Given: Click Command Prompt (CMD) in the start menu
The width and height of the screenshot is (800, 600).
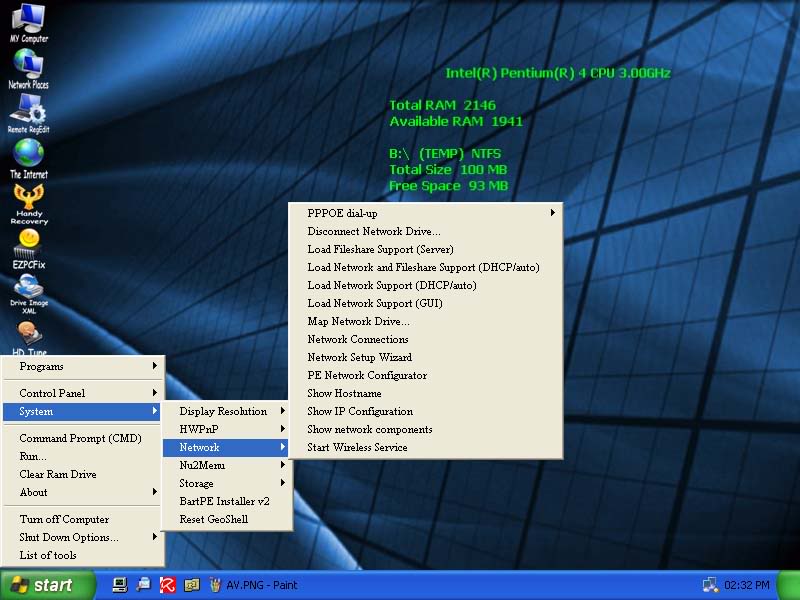Looking at the screenshot, I should coord(80,438).
